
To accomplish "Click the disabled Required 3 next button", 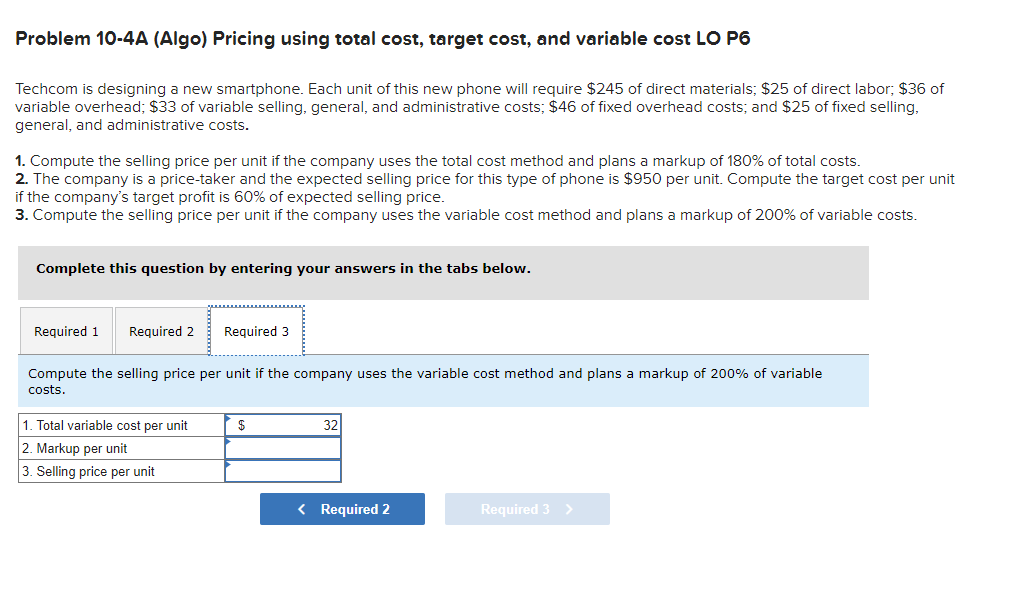I will (527, 509).
